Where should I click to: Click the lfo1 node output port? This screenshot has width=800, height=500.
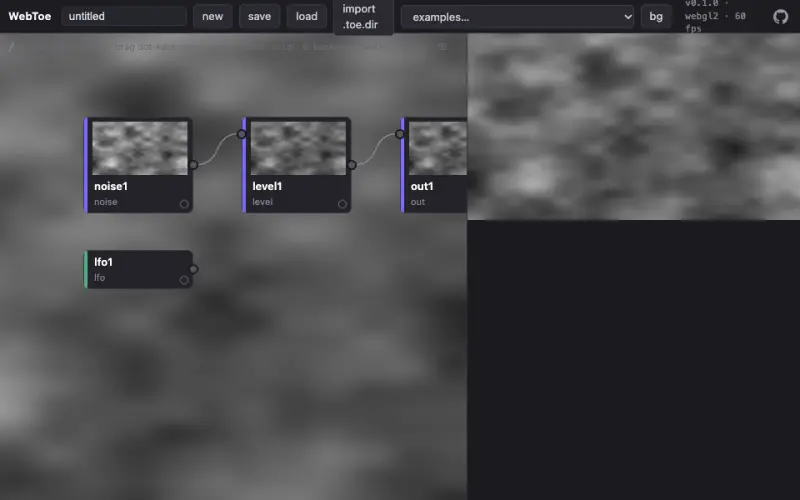pos(193,269)
